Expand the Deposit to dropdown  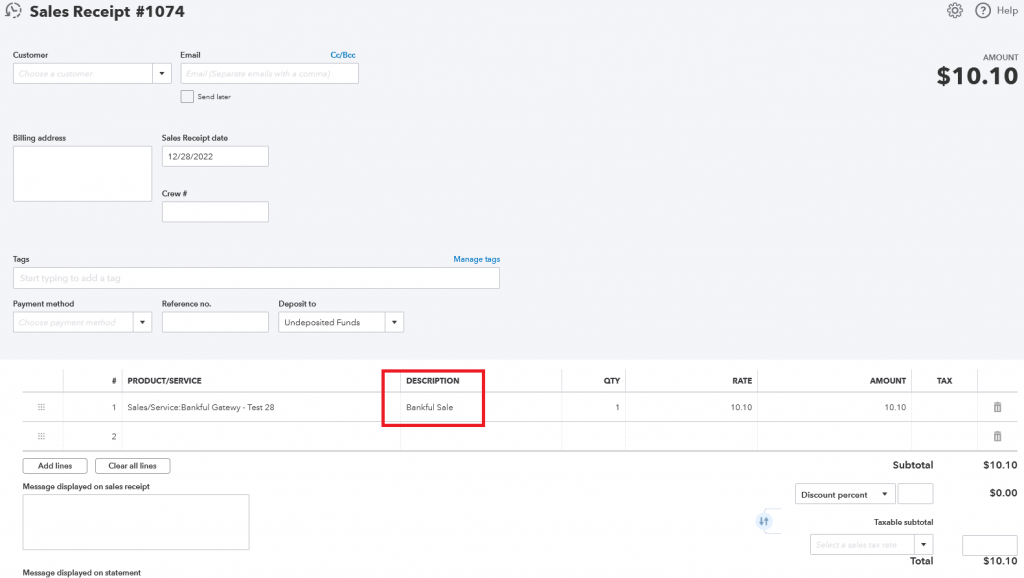(x=394, y=322)
